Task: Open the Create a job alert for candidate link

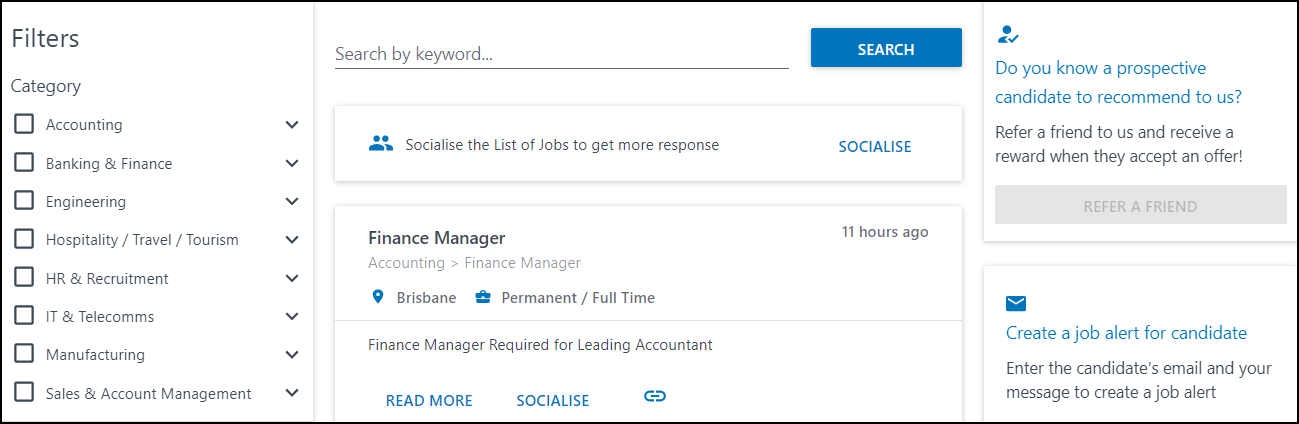Action: pyautogui.click(x=1126, y=332)
